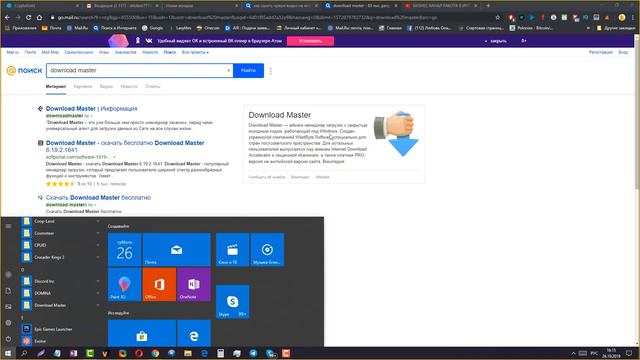Click the pink Установить banner button
The height and width of the screenshot is (360, 640).
tap(310, 41)
